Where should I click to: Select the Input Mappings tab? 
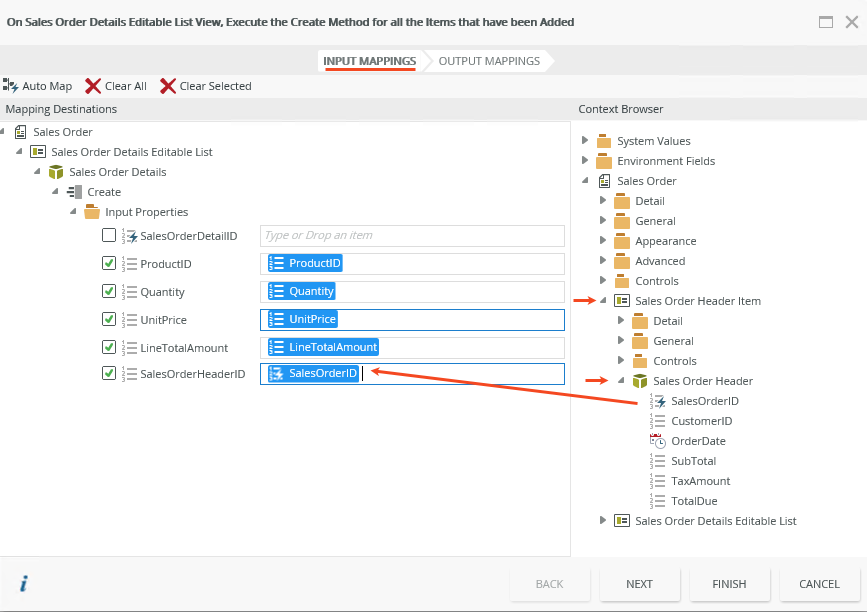(369, 61)
